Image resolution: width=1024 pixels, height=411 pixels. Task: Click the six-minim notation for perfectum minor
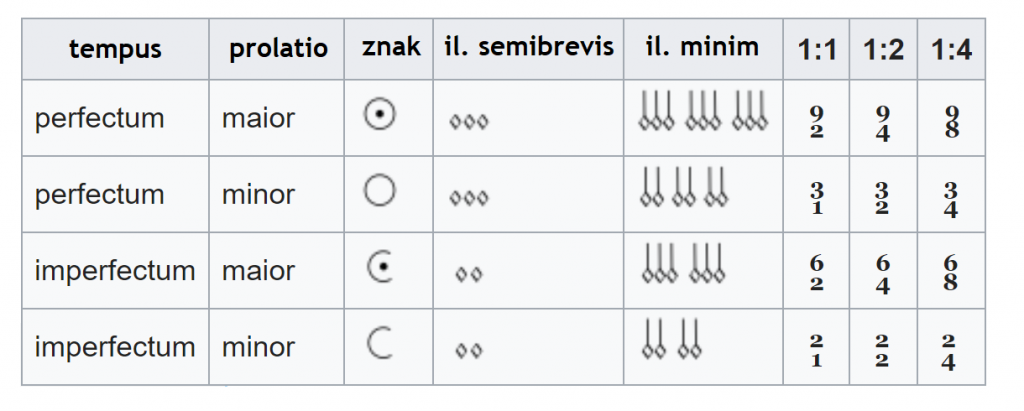pos(683,187)
